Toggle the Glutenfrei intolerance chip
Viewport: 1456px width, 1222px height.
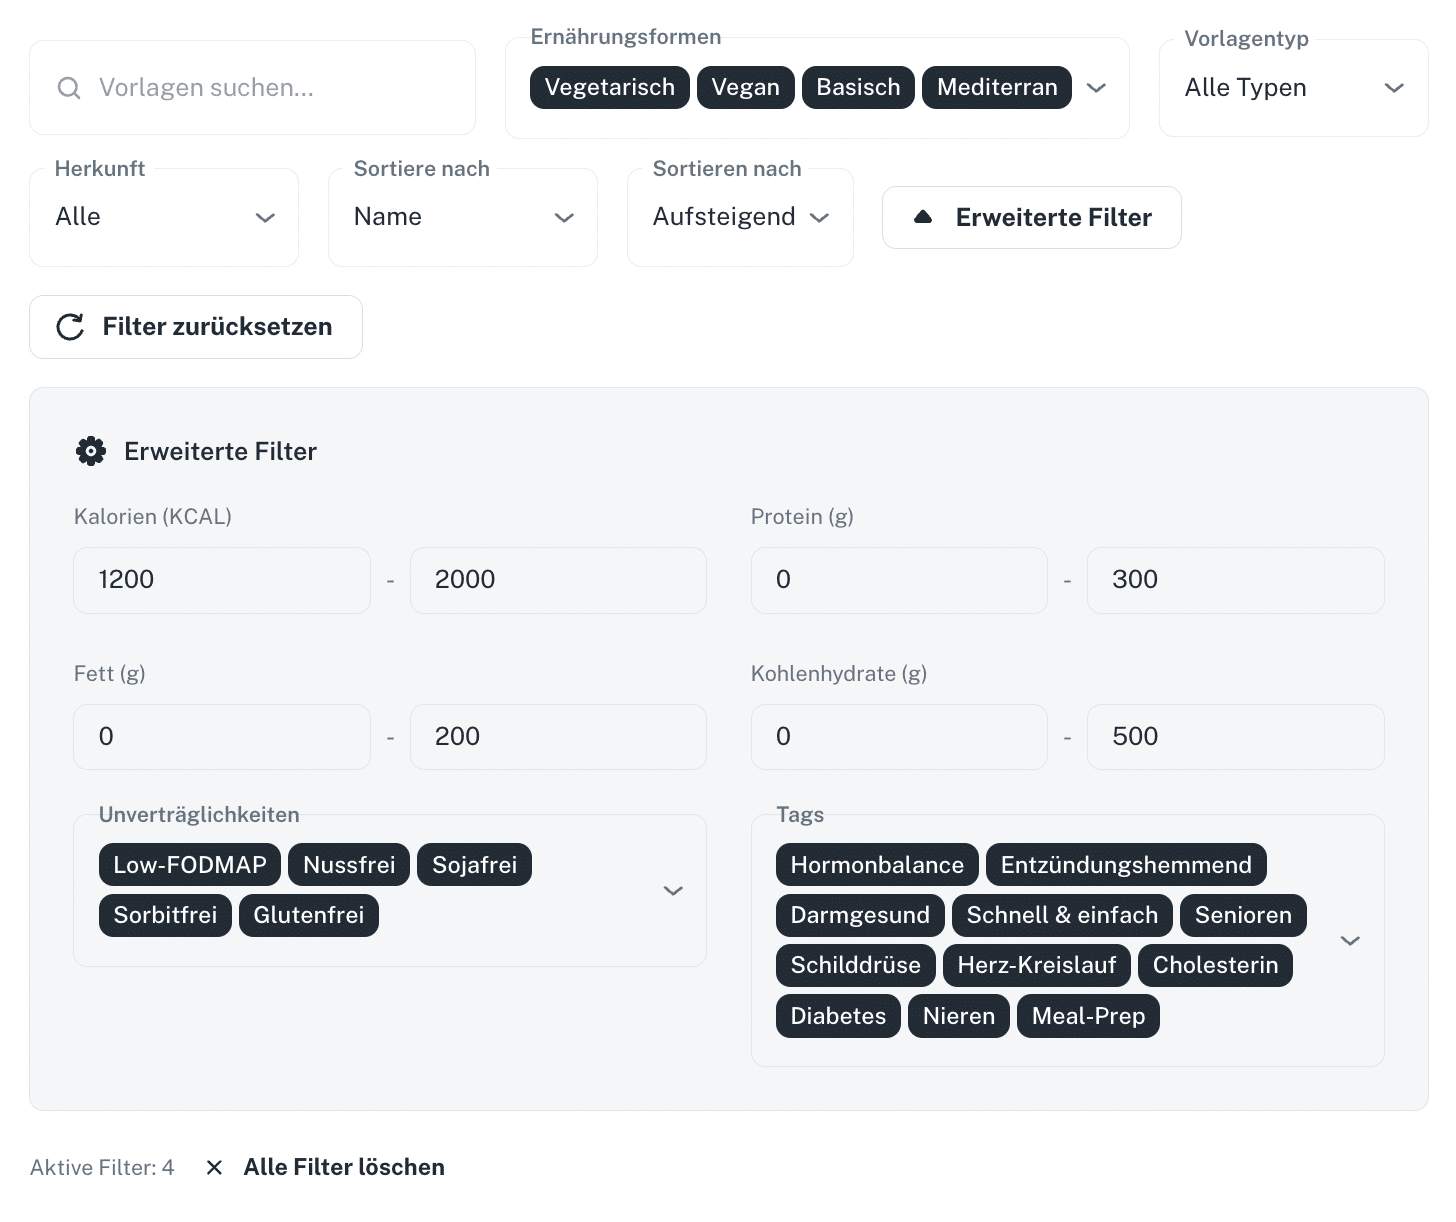pos(309,916)
